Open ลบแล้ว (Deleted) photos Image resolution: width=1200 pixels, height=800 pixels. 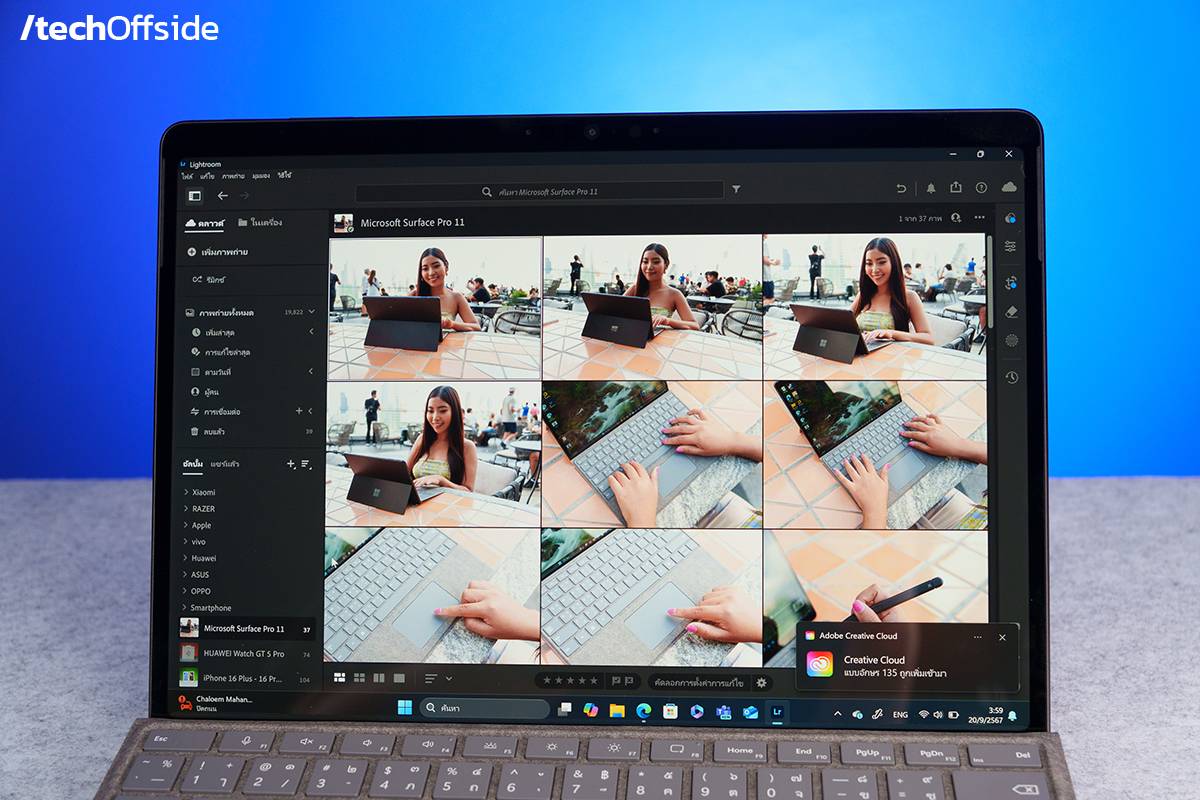207,431
